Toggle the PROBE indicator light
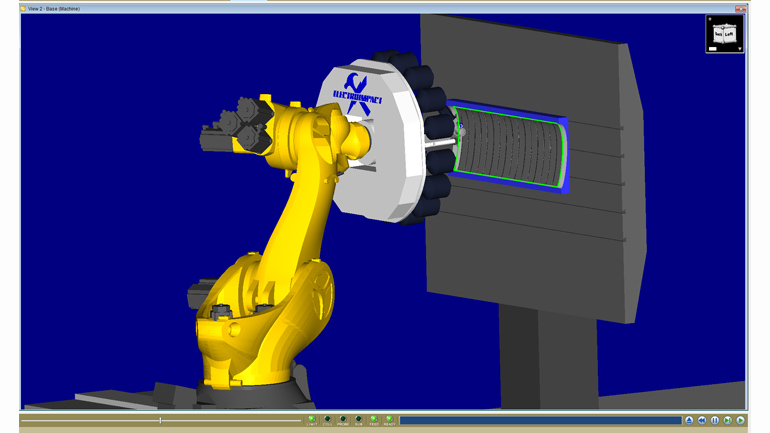The width and height of the screenshot is (770, 433). pos(343,420)
